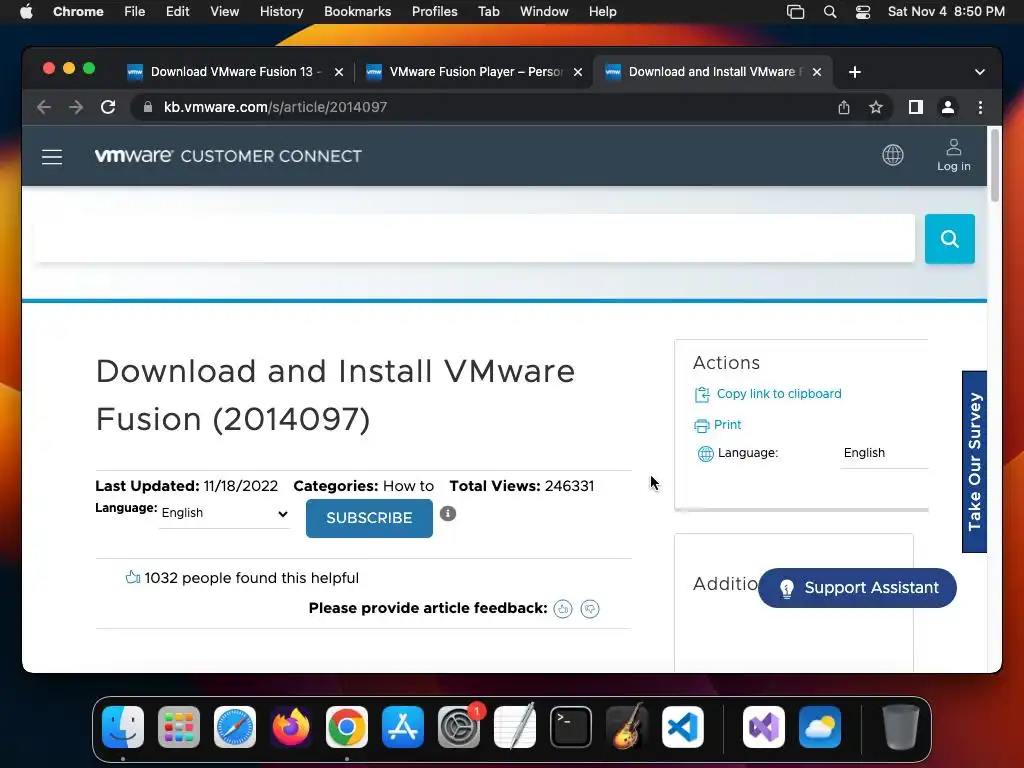1024x768 pixels.
Task: Share this page via share icon
Action: [844, 107]
